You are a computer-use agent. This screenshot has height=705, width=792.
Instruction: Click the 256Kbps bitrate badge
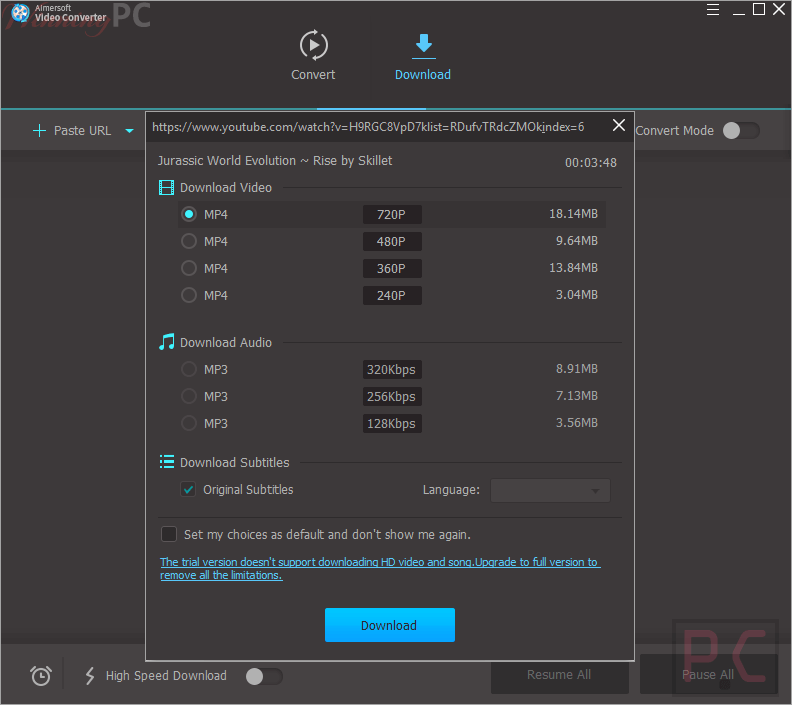(392, 396)
